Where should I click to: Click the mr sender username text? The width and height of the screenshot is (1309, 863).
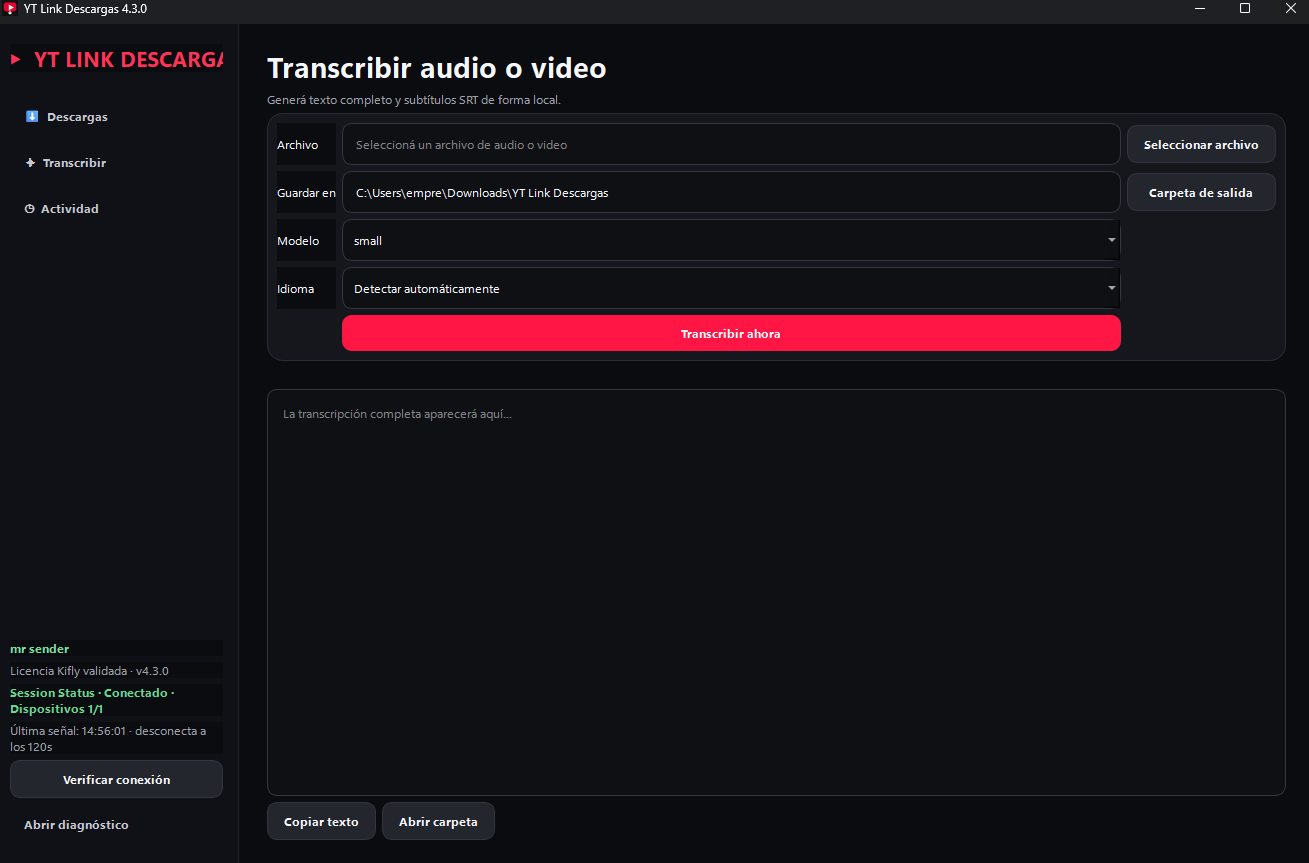(40, 649)
